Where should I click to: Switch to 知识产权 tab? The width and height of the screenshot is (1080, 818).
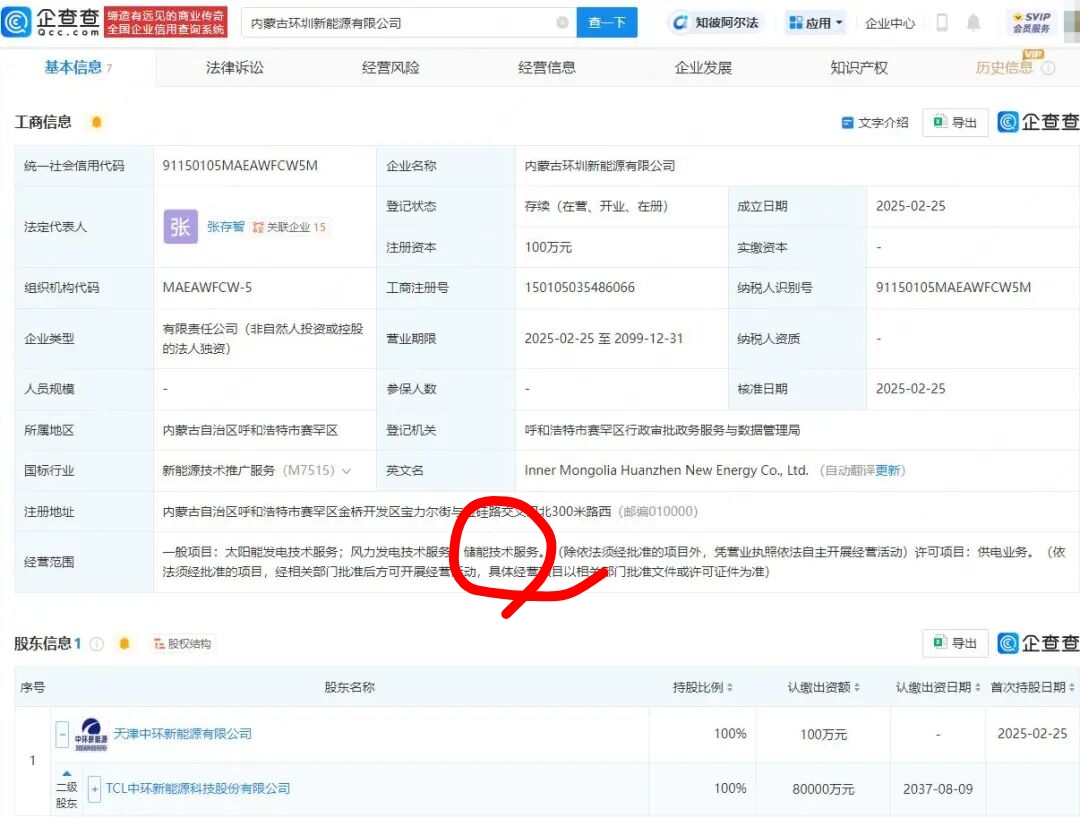859,67
